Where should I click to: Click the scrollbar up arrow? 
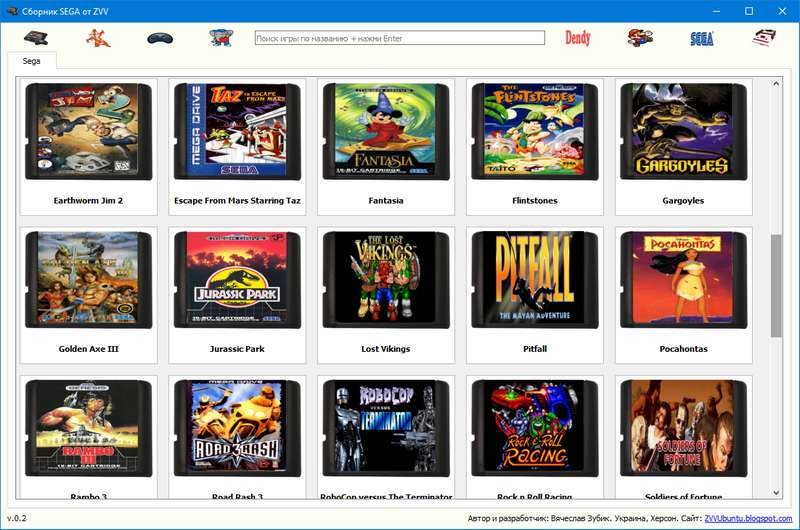point(776,83)
